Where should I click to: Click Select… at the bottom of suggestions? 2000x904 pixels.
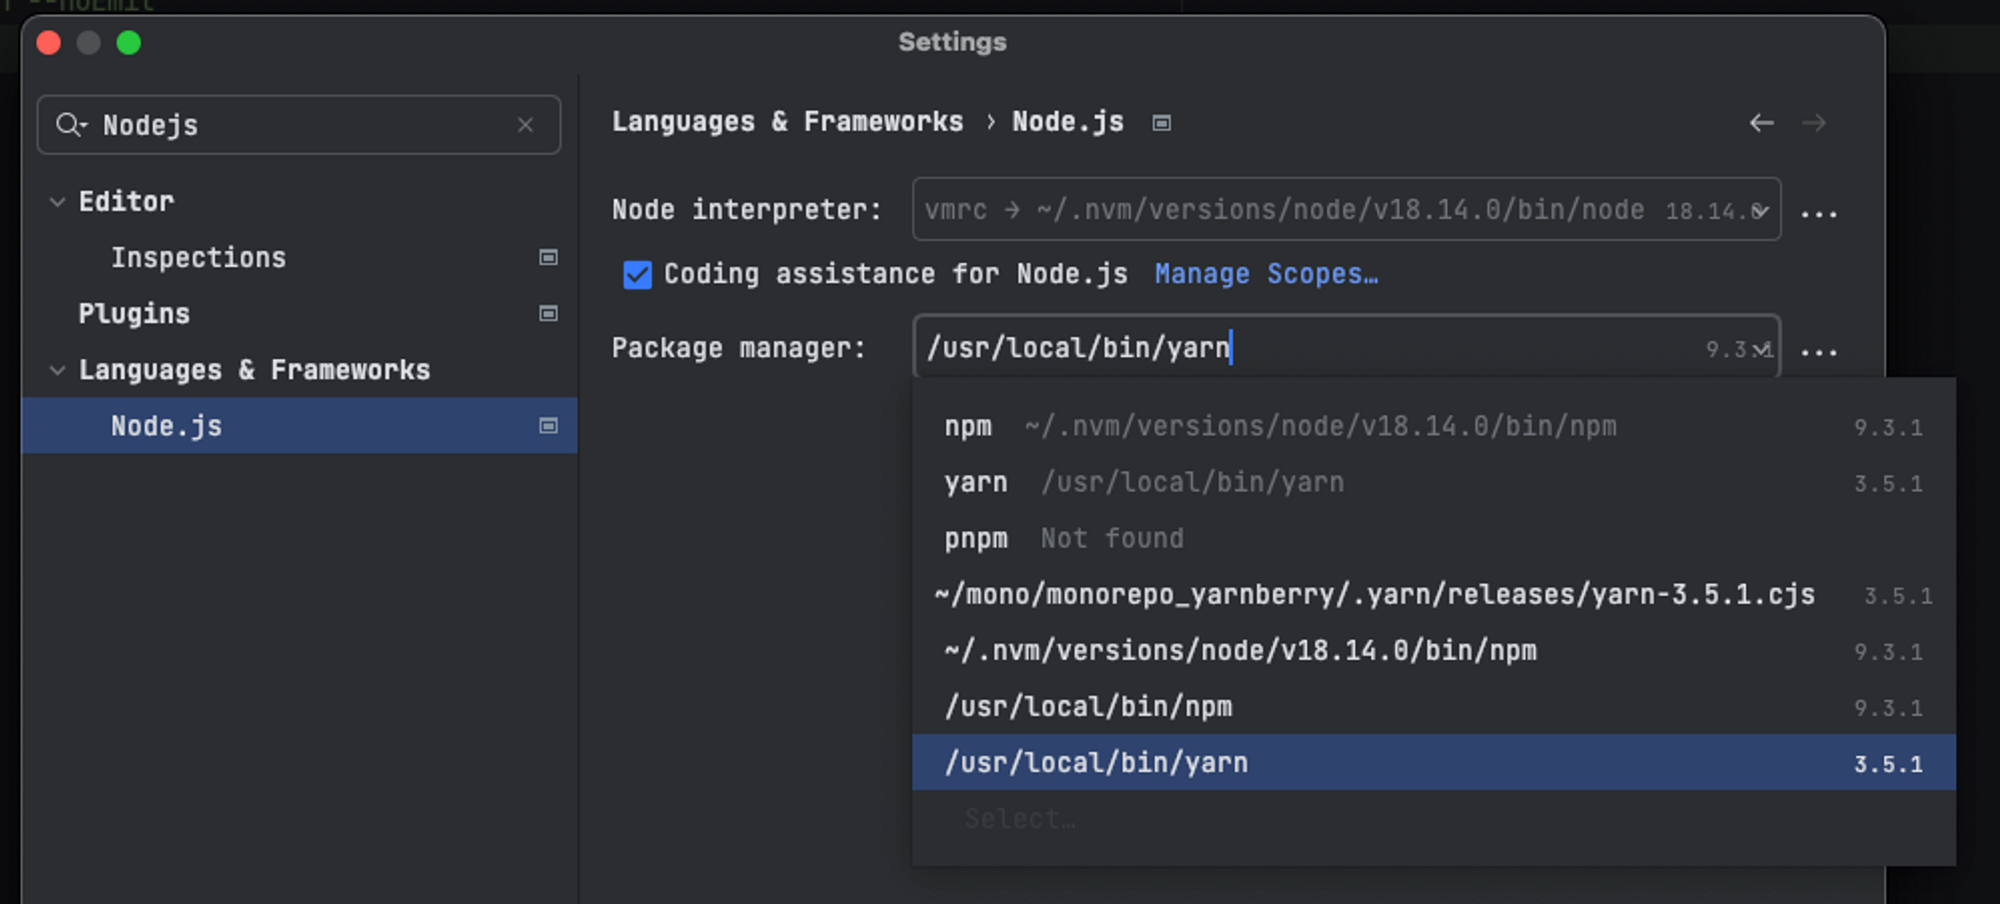click(1021, 818)
